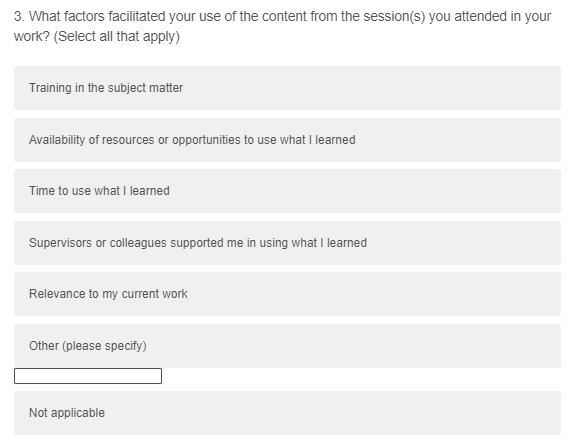
Task: Tick 'Time to use what I learned'
Action: (287, 191)
